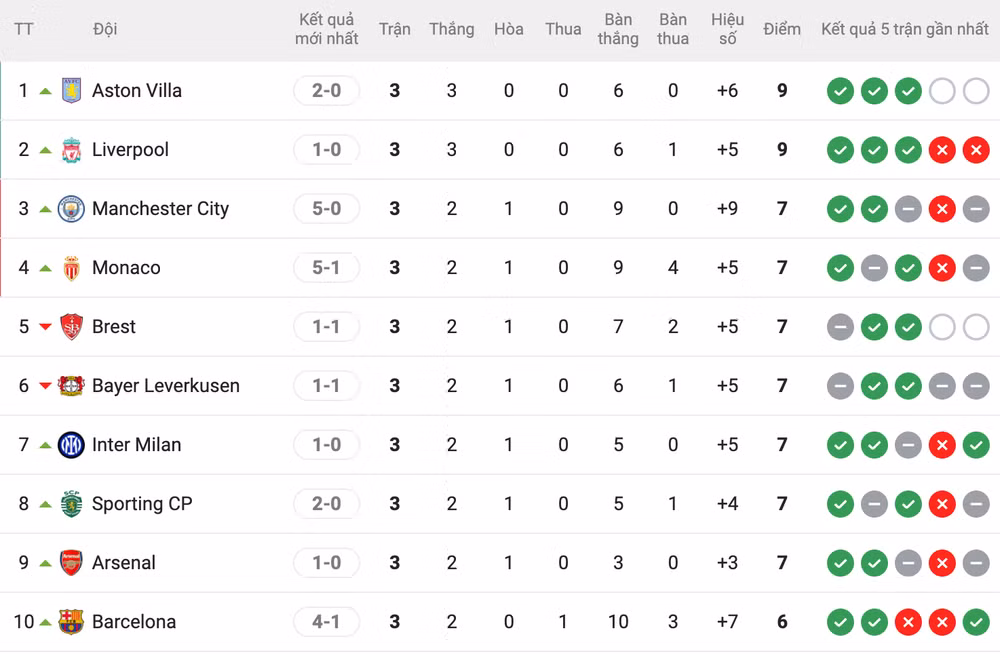Select the Manchester City crest
Viewport: 1000px width, 654px height.
tap(69, 208)
